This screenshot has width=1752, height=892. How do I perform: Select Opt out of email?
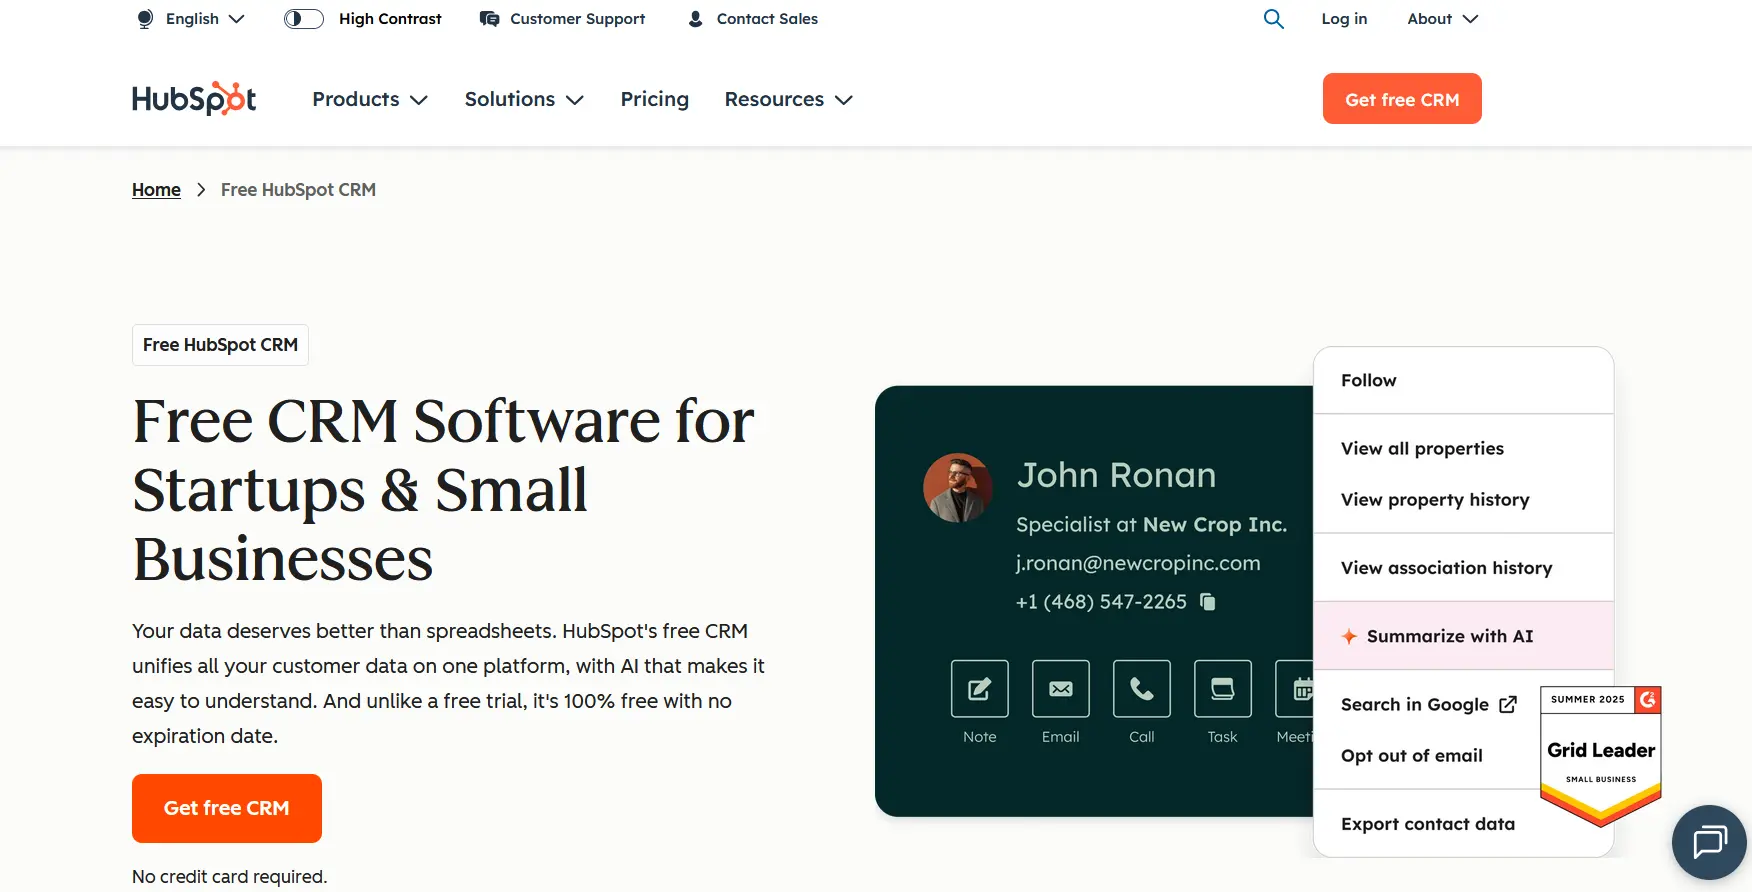point(1412,755)
